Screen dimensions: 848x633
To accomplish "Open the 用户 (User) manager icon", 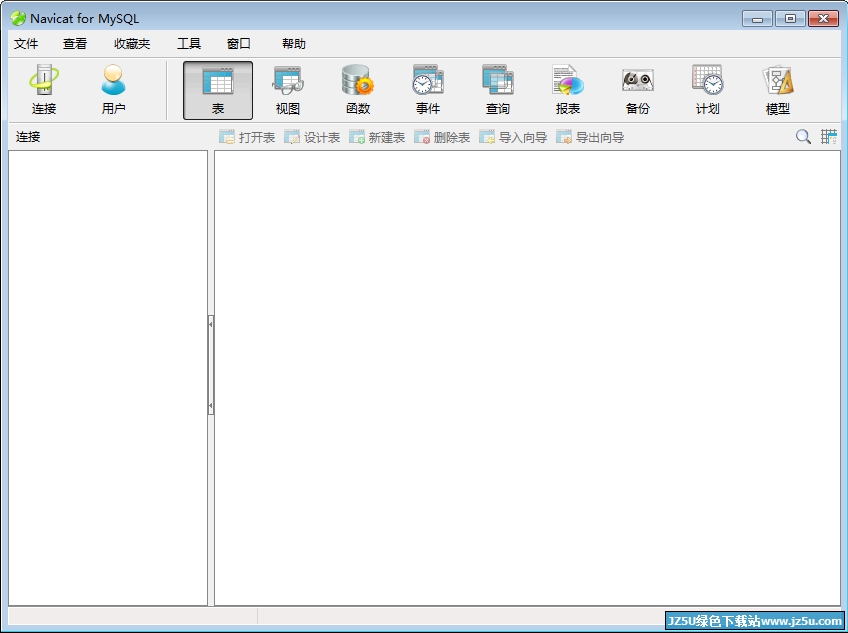I will click(114, 90).
